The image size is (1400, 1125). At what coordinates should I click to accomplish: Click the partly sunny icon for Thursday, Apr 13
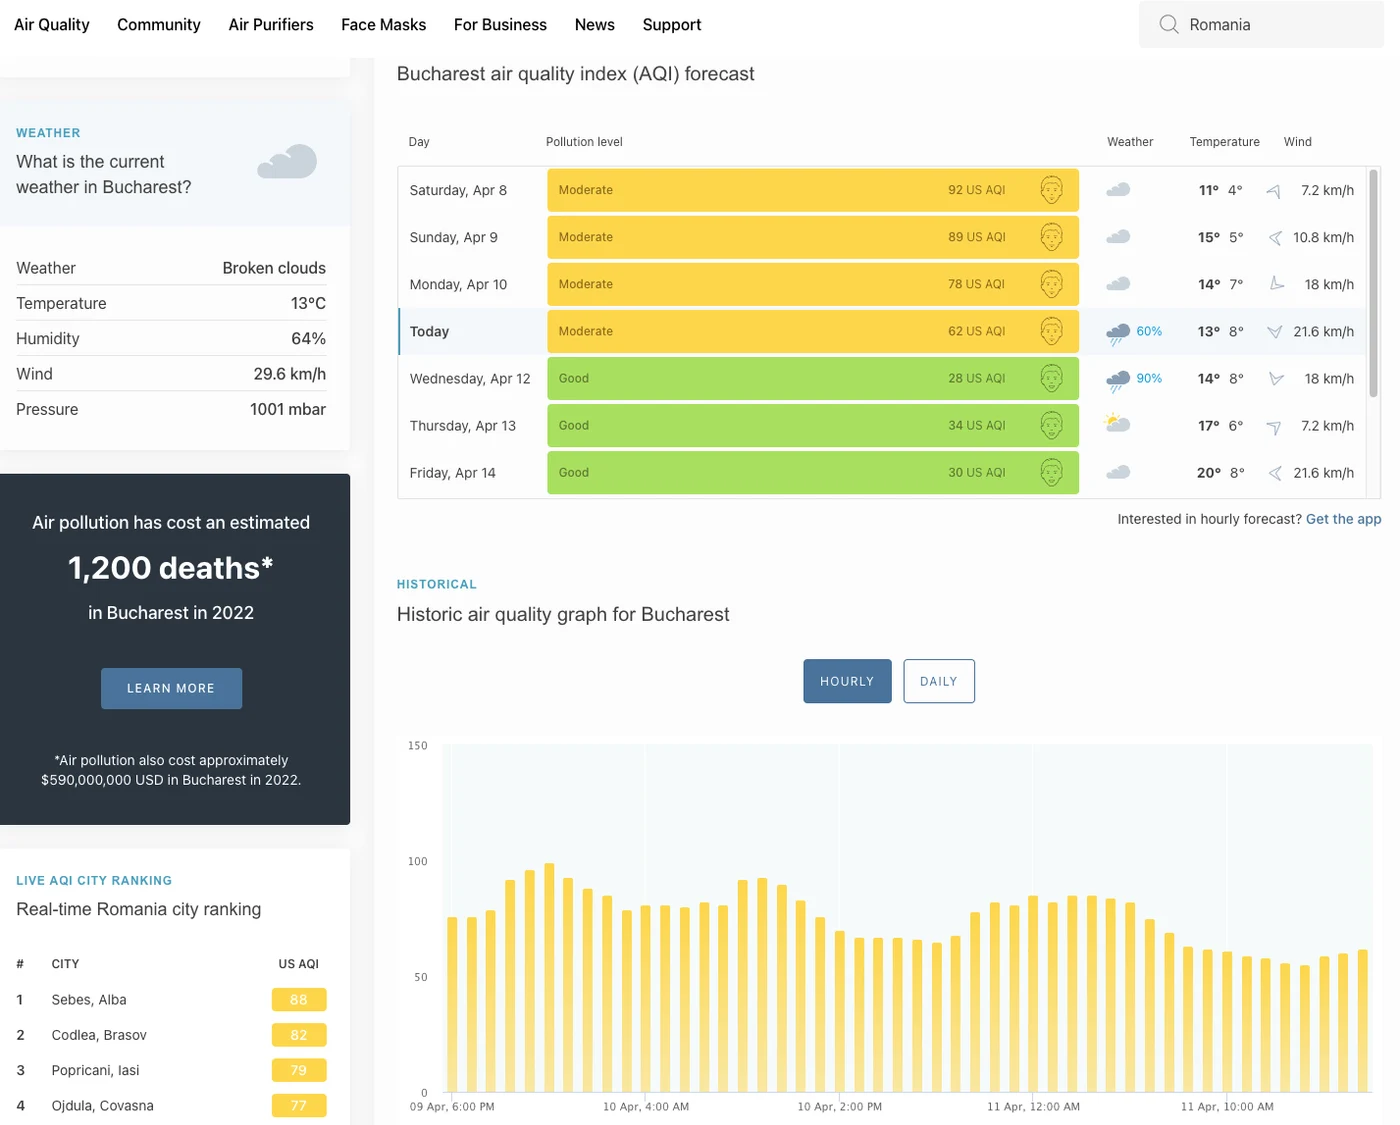1117,423
